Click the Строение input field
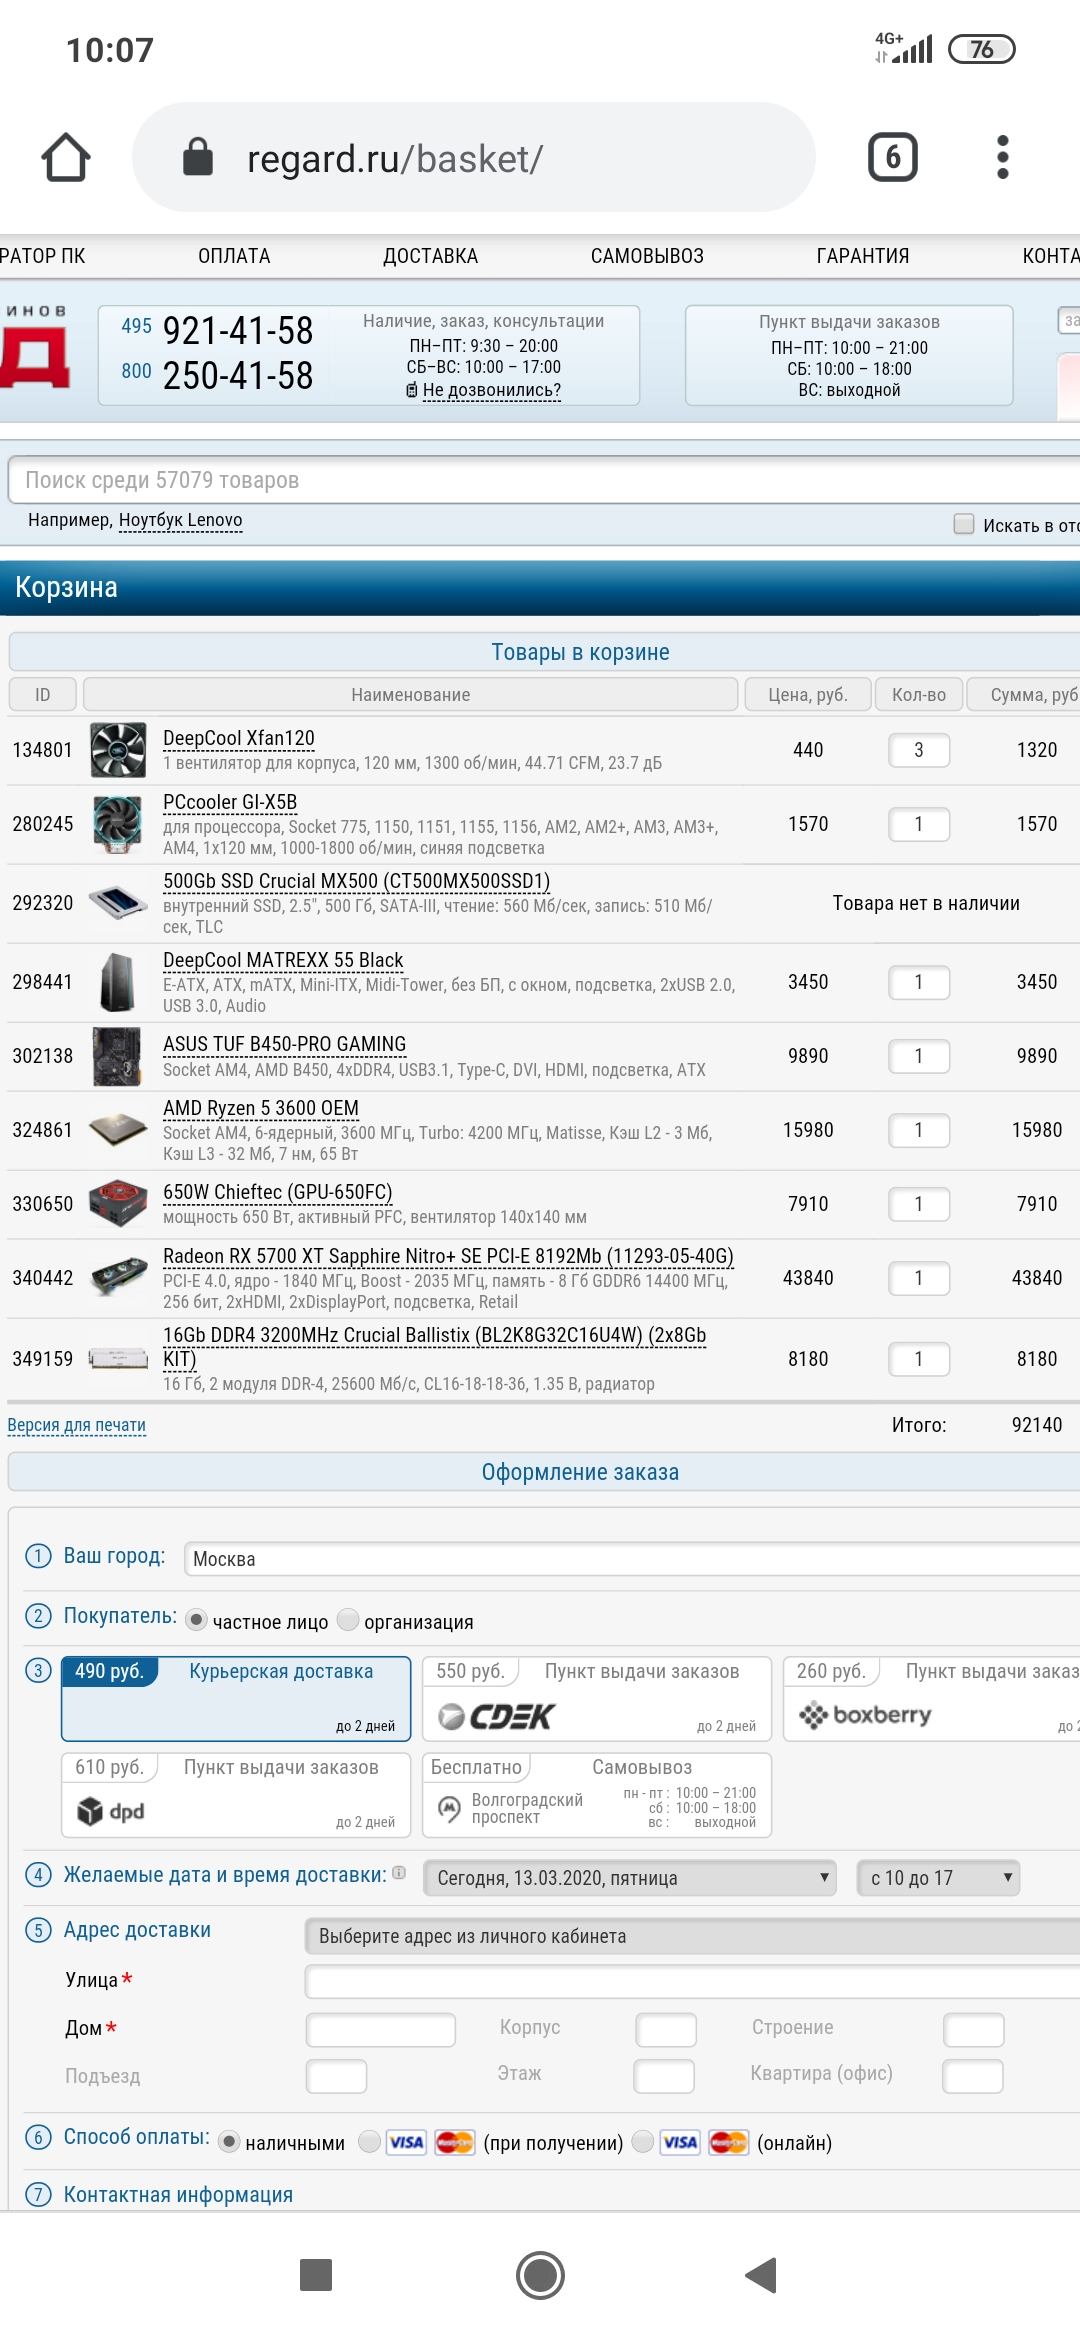The height and width of the screenshot is (2340, 1080). pyautogui.click(x=974, y=2030)
